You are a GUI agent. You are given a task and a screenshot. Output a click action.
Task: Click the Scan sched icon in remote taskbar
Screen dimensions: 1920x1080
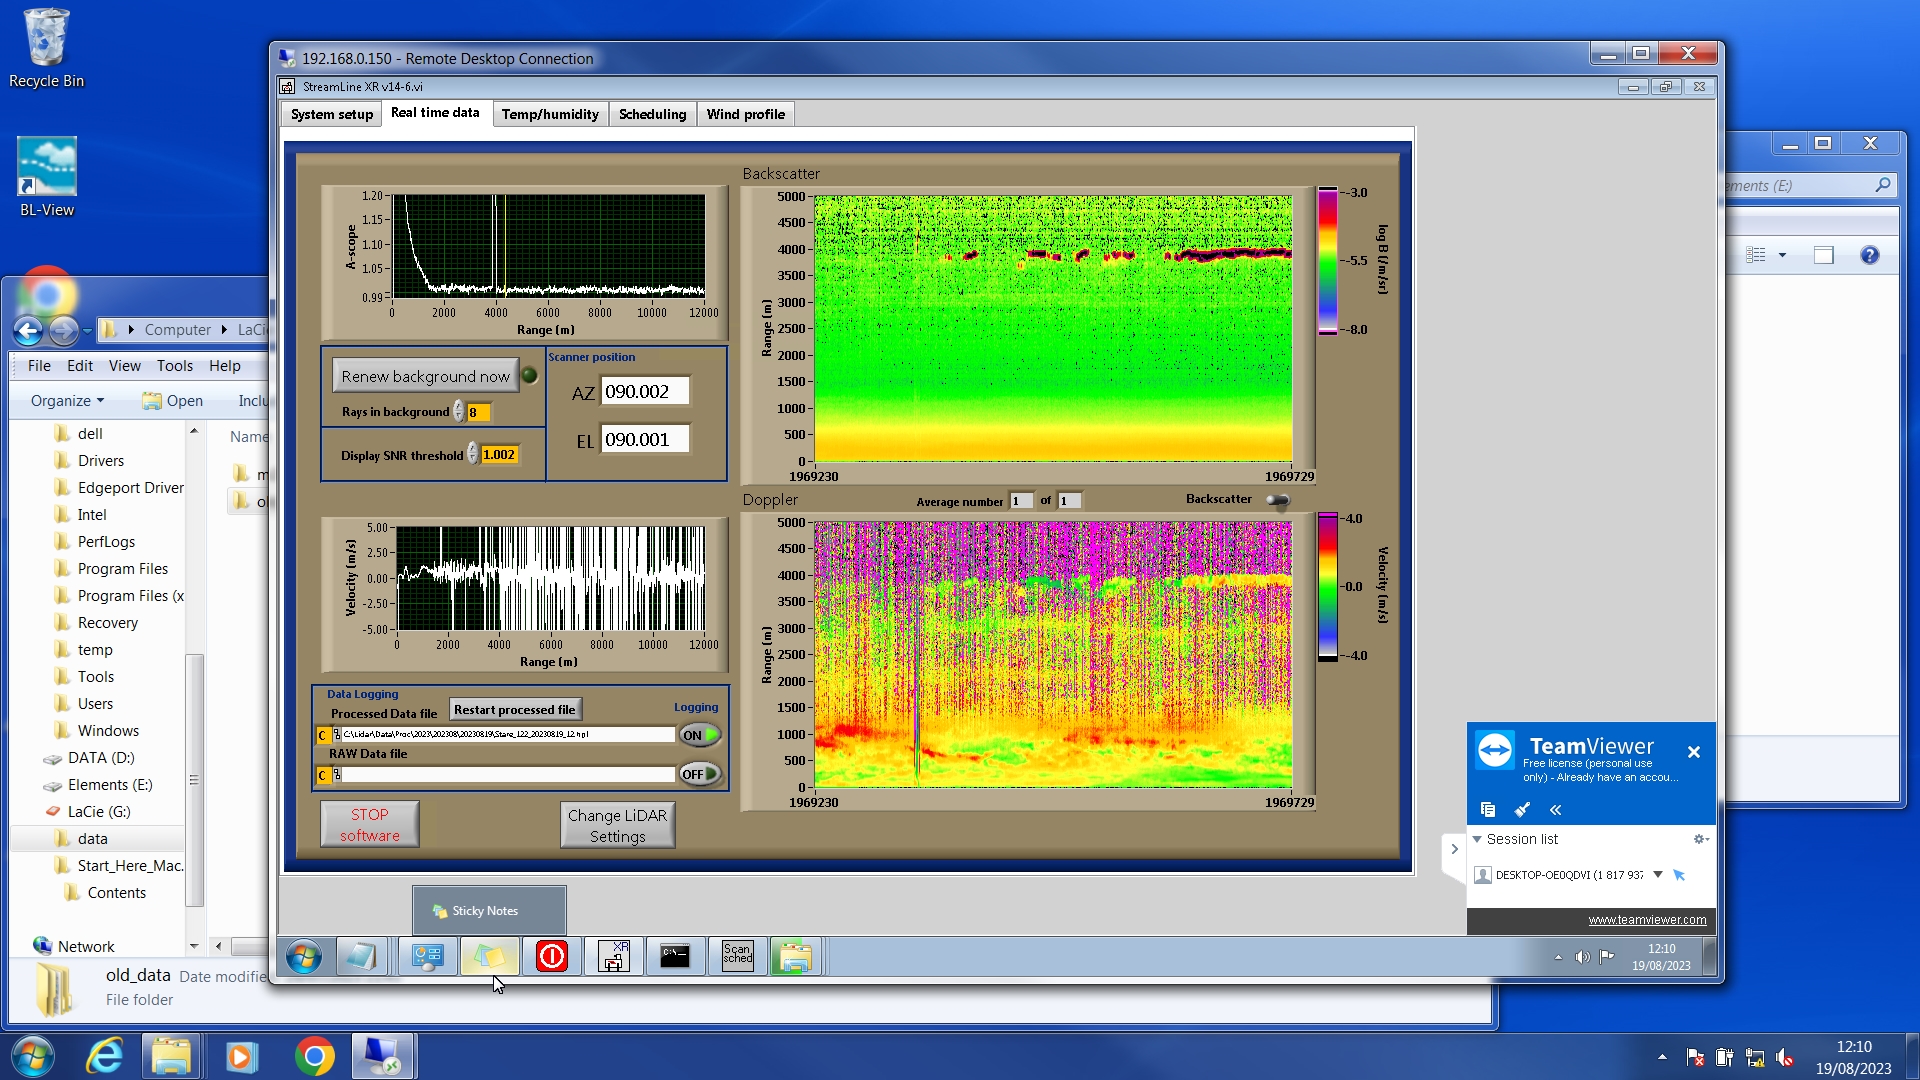tap(737, 956)
